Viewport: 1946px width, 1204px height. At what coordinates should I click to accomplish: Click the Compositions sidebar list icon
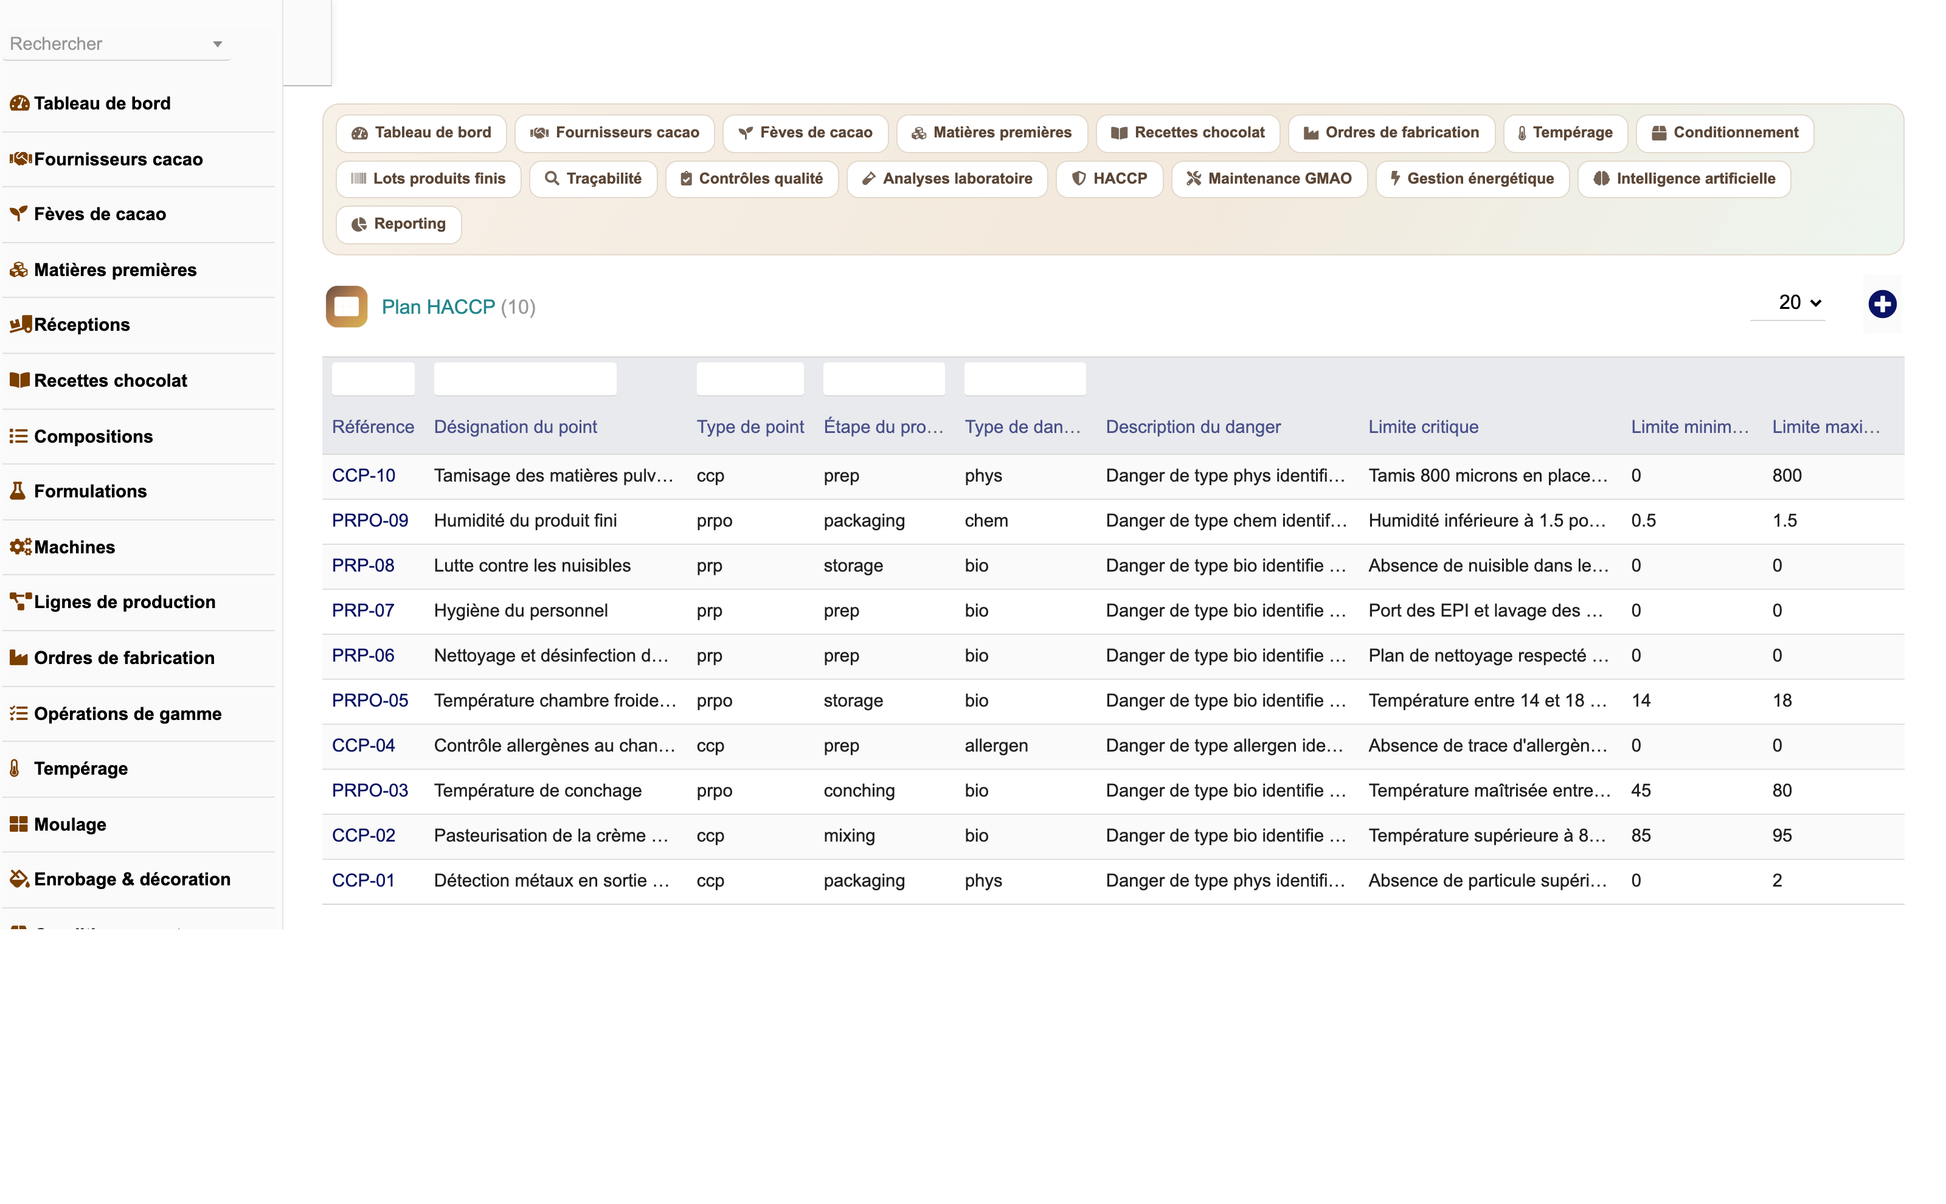[19, 436]
